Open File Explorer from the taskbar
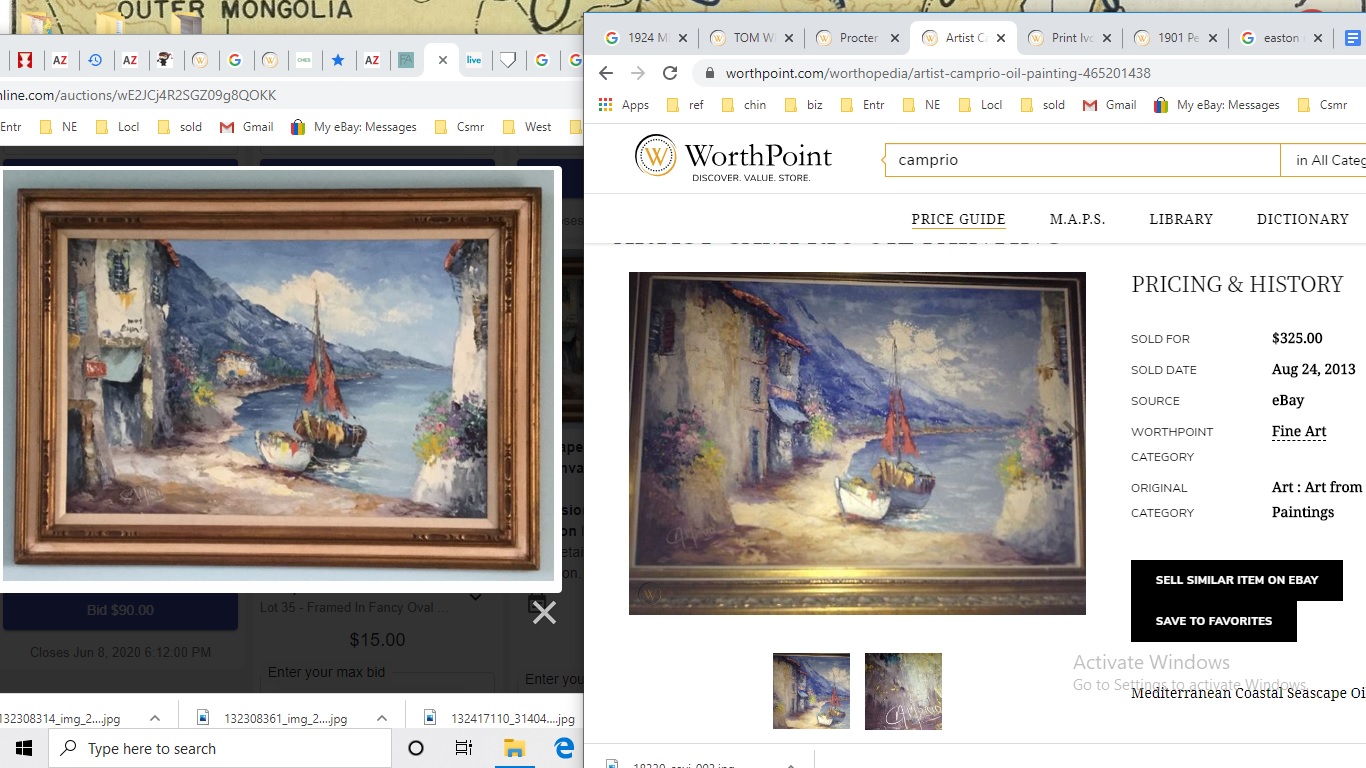The width and height of the screenshot is (1366, 768). (x=513, y=748)
